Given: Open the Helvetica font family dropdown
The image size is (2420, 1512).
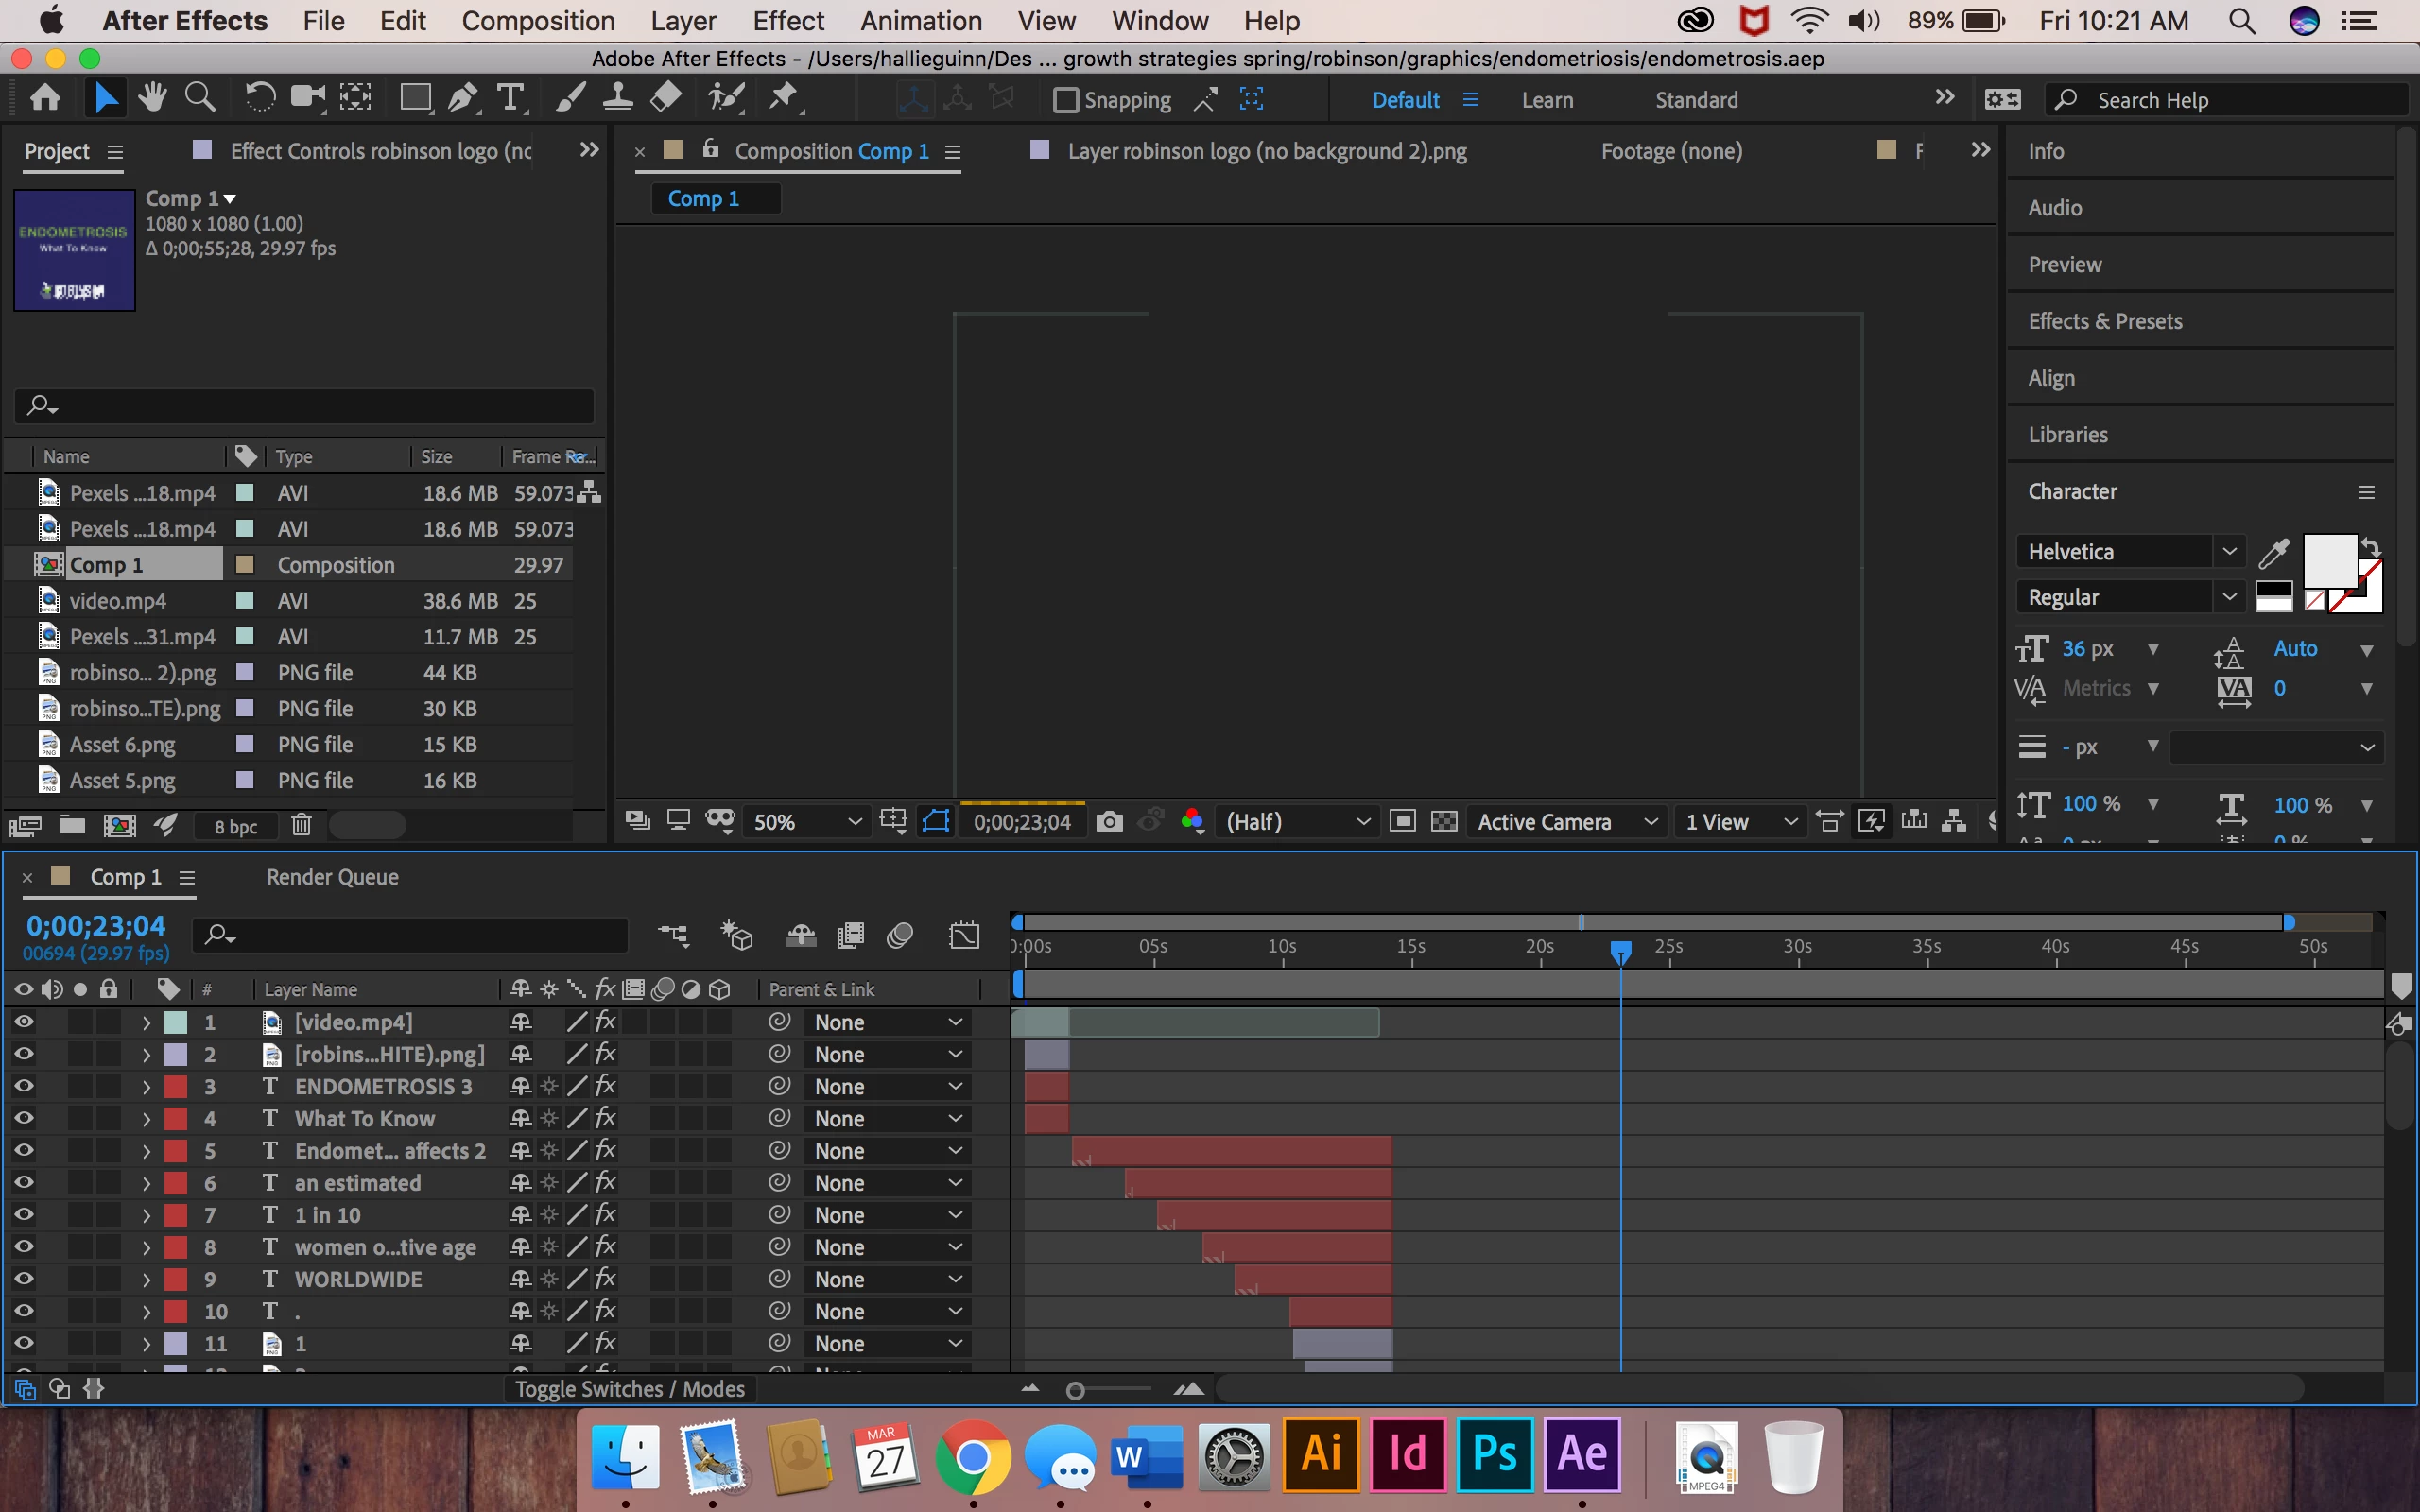Looking at the screenshot, I should pyautogui.click(x=2229, y=552).
